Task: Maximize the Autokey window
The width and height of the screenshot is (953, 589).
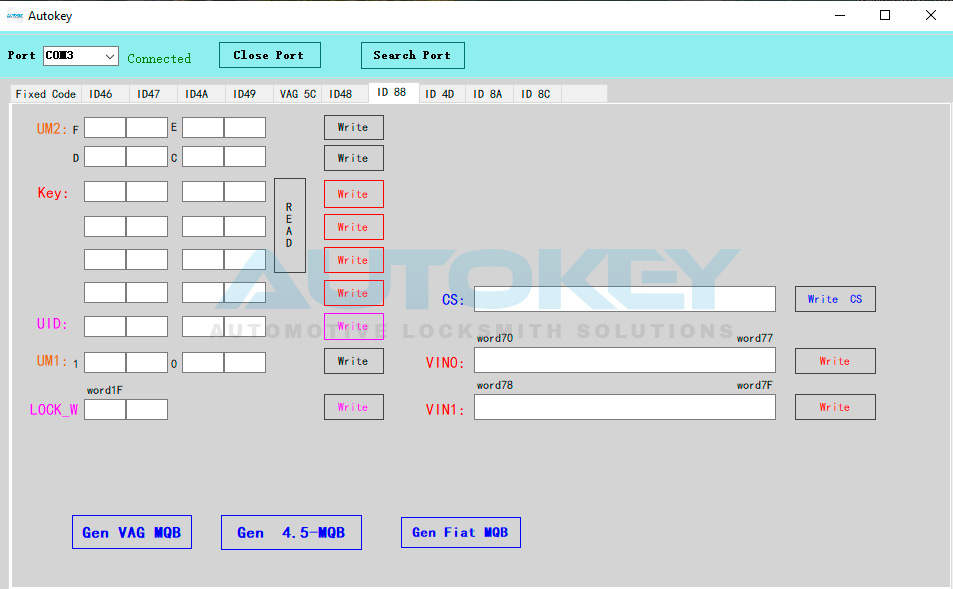Action: tap(885, 15)
